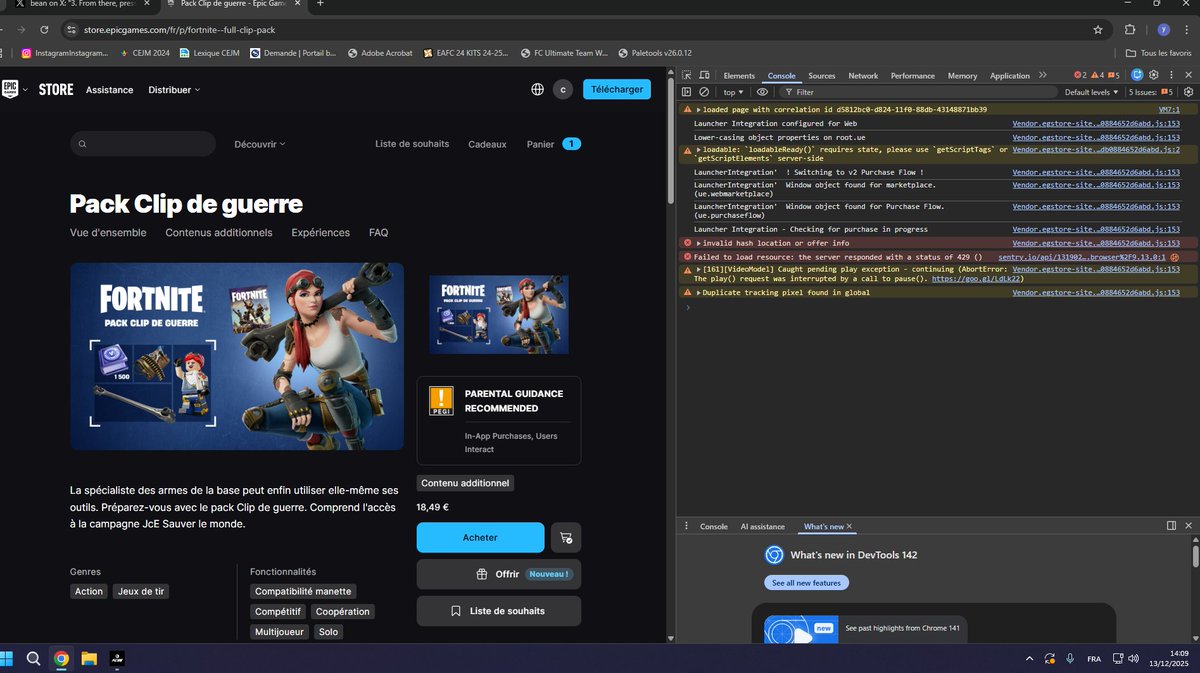Click the Epic store search box
This screenshot has height=673, width=1200.
click(143, 144)
